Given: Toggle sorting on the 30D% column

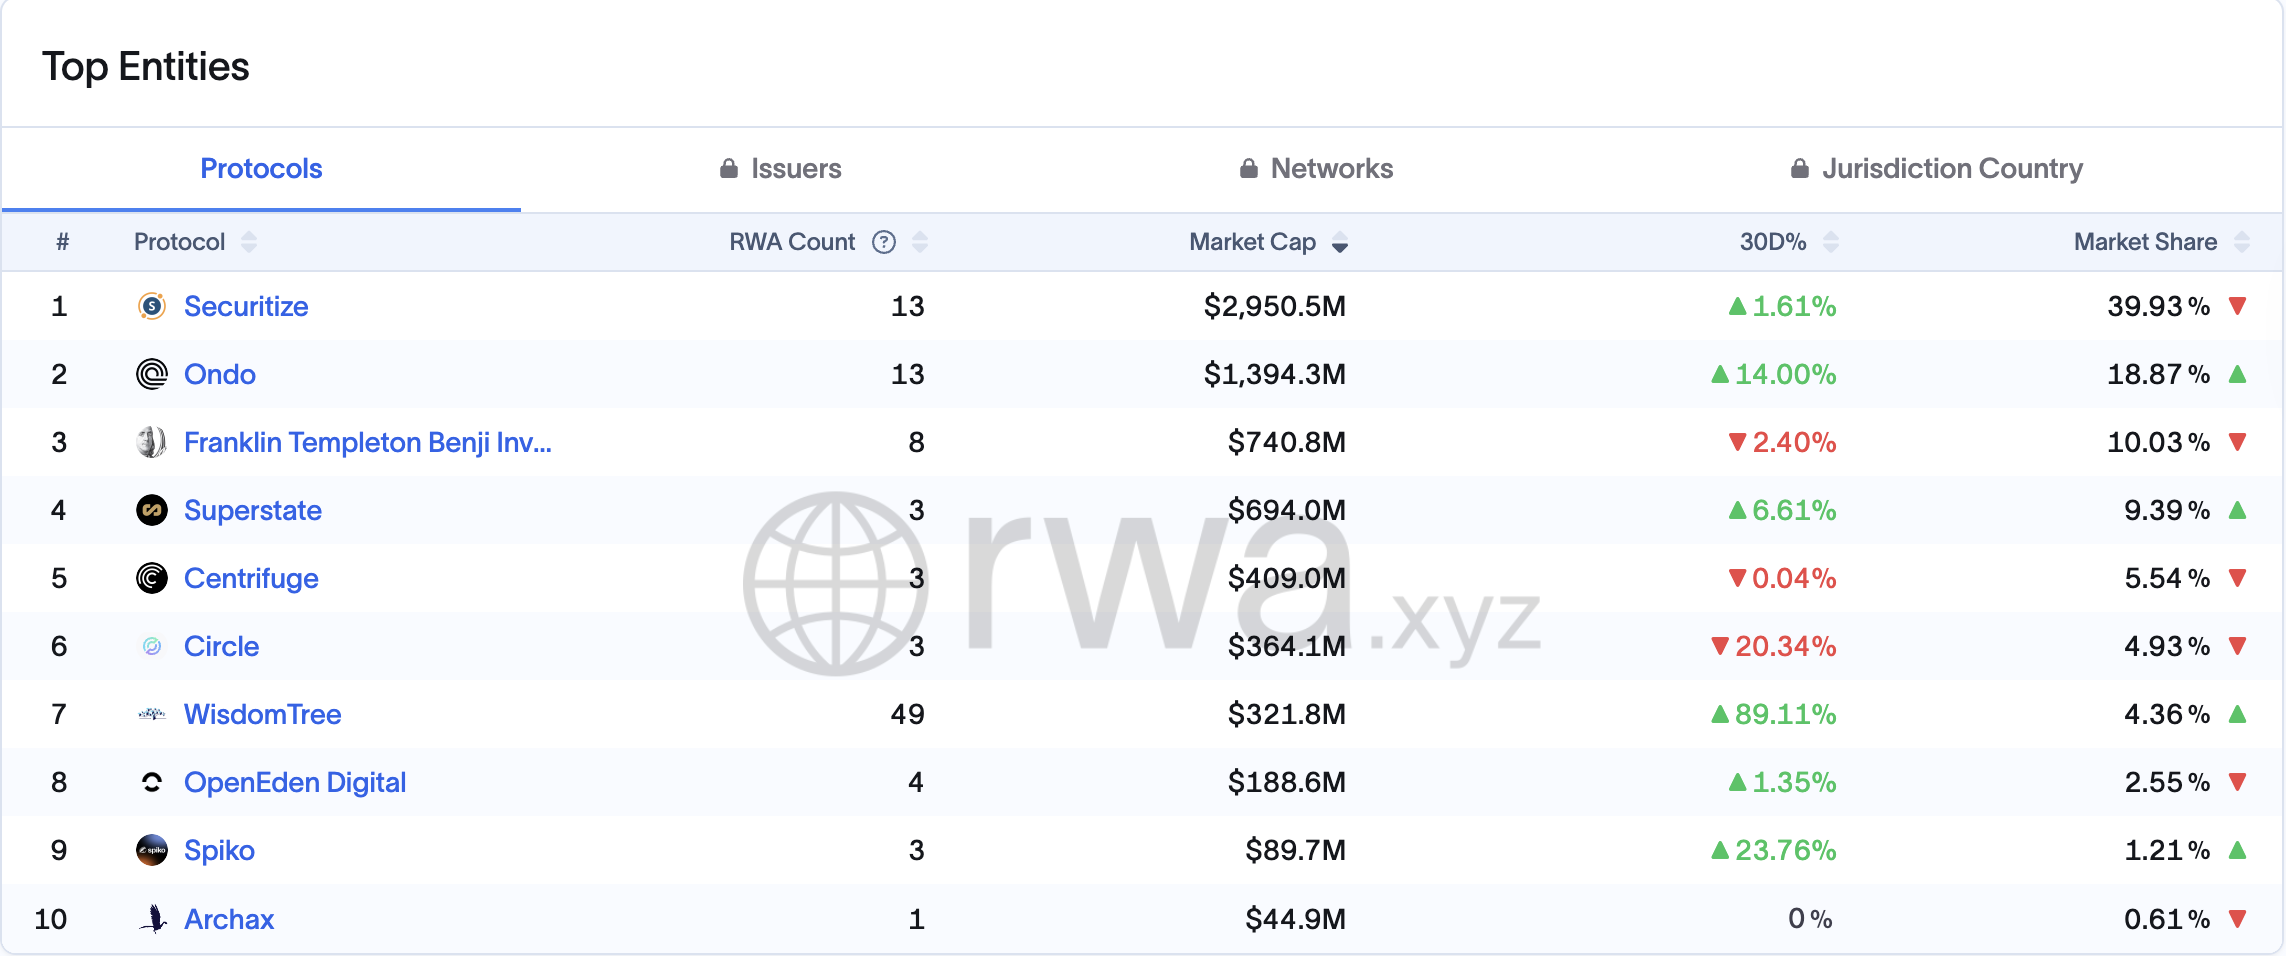Looking at the screenshot, I should click(x=1831, y=241).
